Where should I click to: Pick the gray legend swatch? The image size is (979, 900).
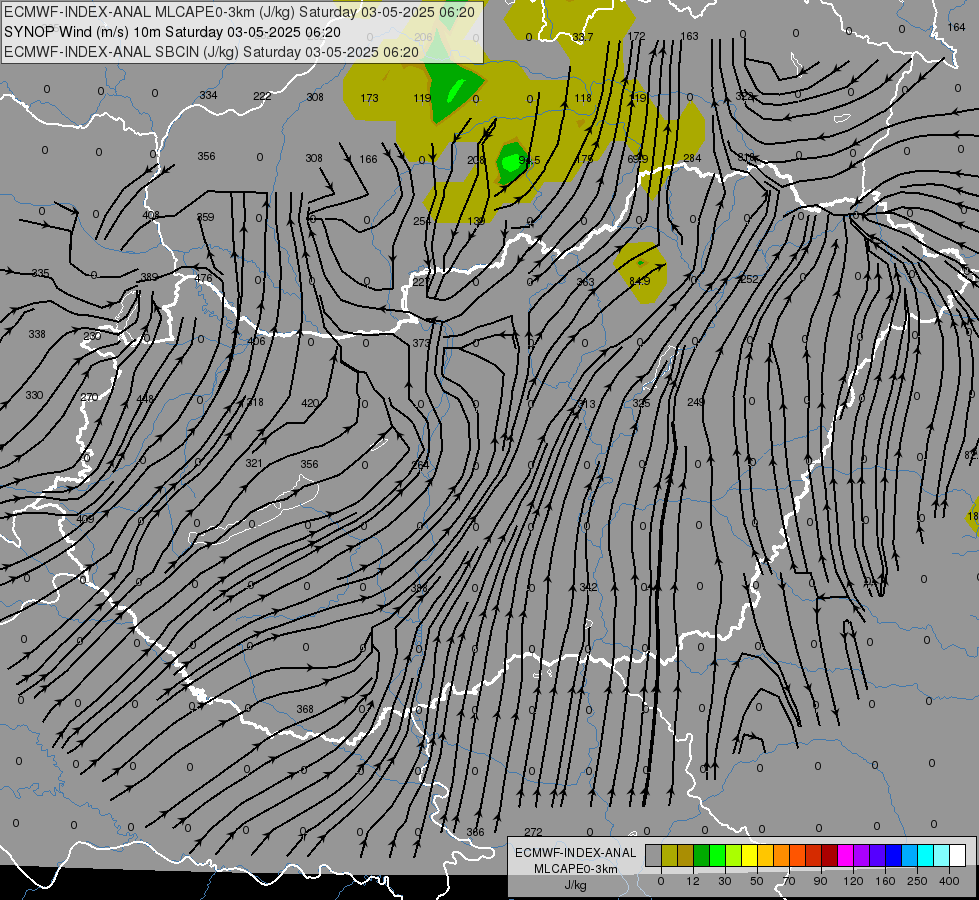(x=653, y=855)
